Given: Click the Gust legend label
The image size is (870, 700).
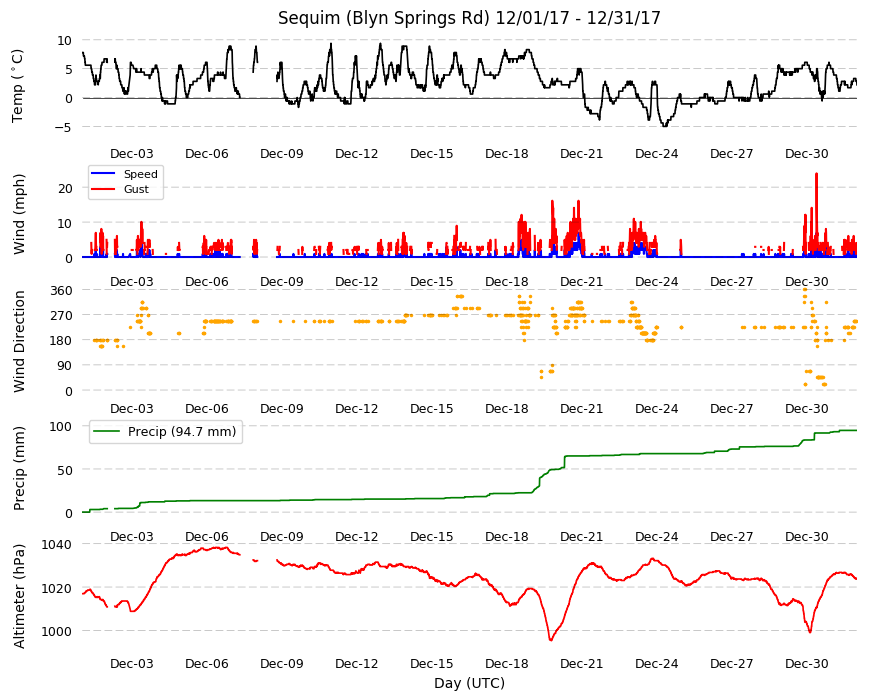Looking at the screenshot, I should point(136,189).
